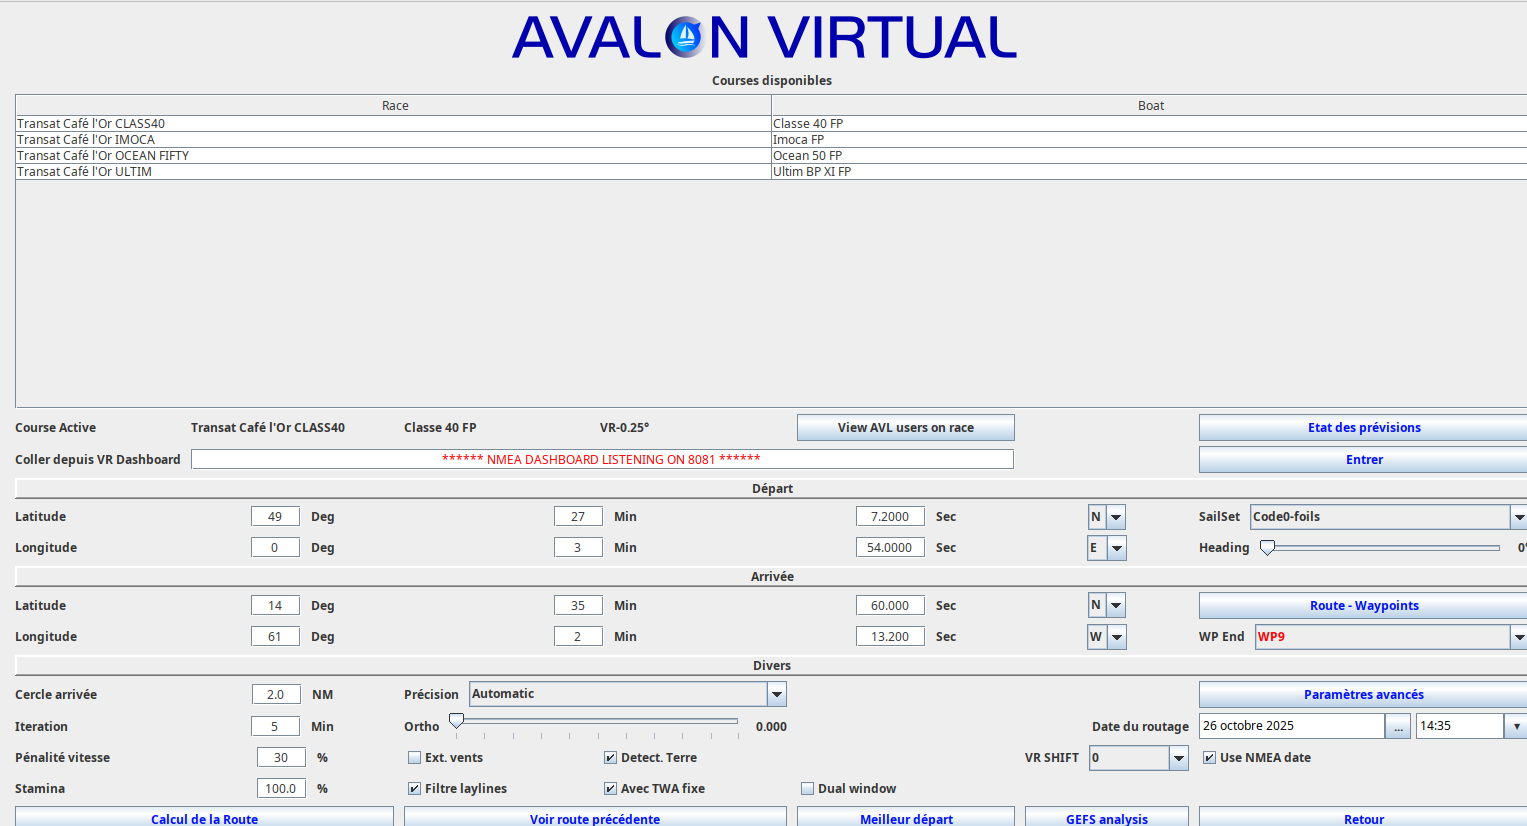The width and height of the screenshot is (1527, 826).
Task: Toggle the Dual window checkbox
Action: pos(807,788)
